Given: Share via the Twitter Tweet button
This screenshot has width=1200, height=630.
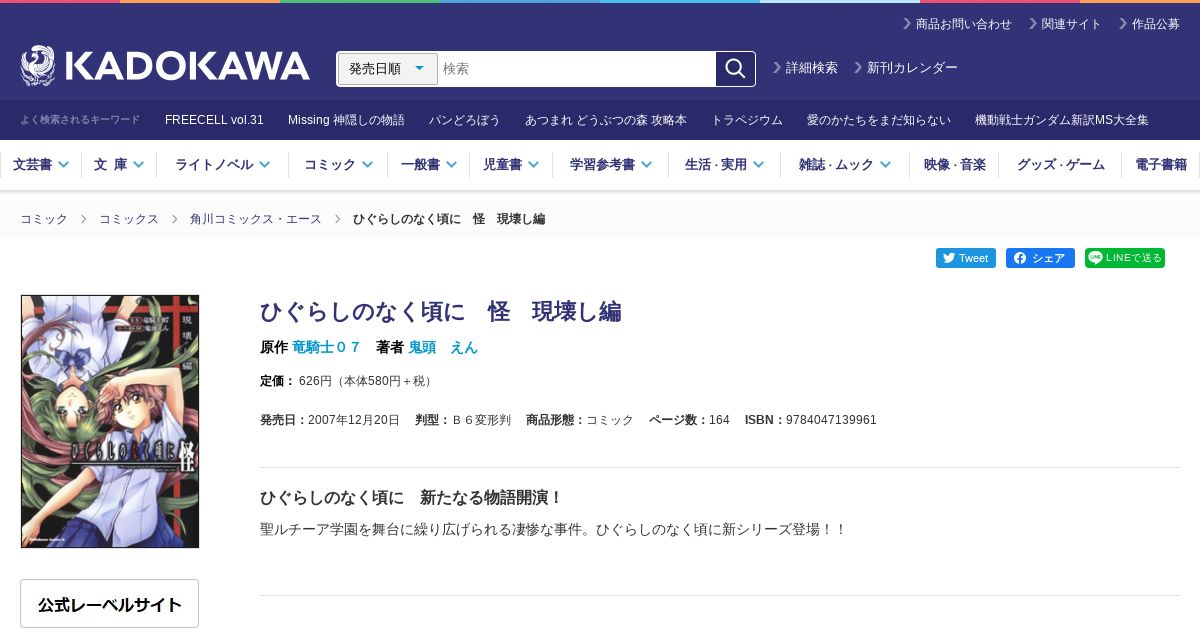Looking at the screenshot, I should coord(966,258).
